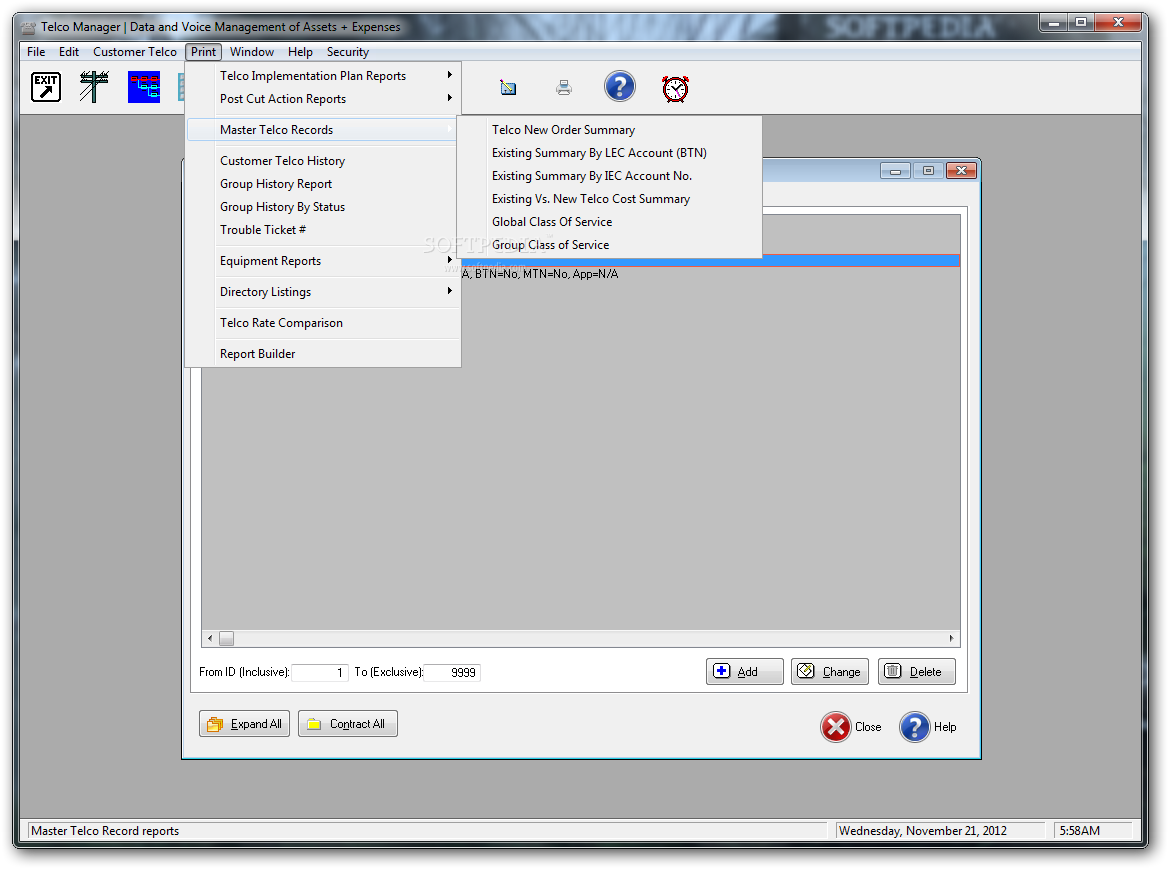Click the Delete button

tap(916, 672)
